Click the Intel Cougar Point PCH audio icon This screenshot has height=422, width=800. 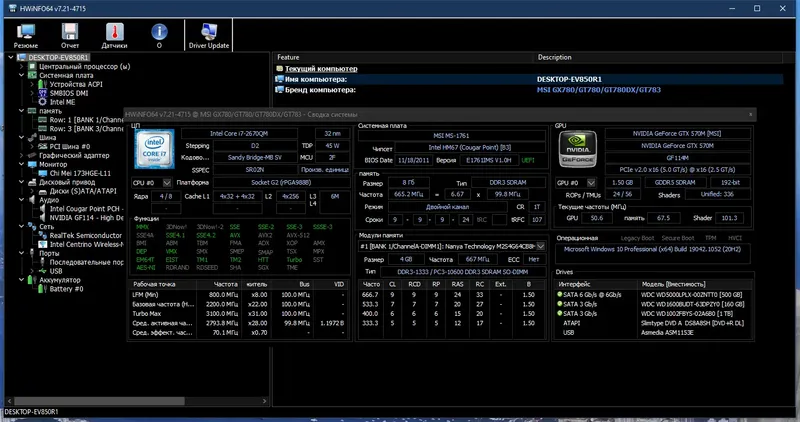pos(43,209)
